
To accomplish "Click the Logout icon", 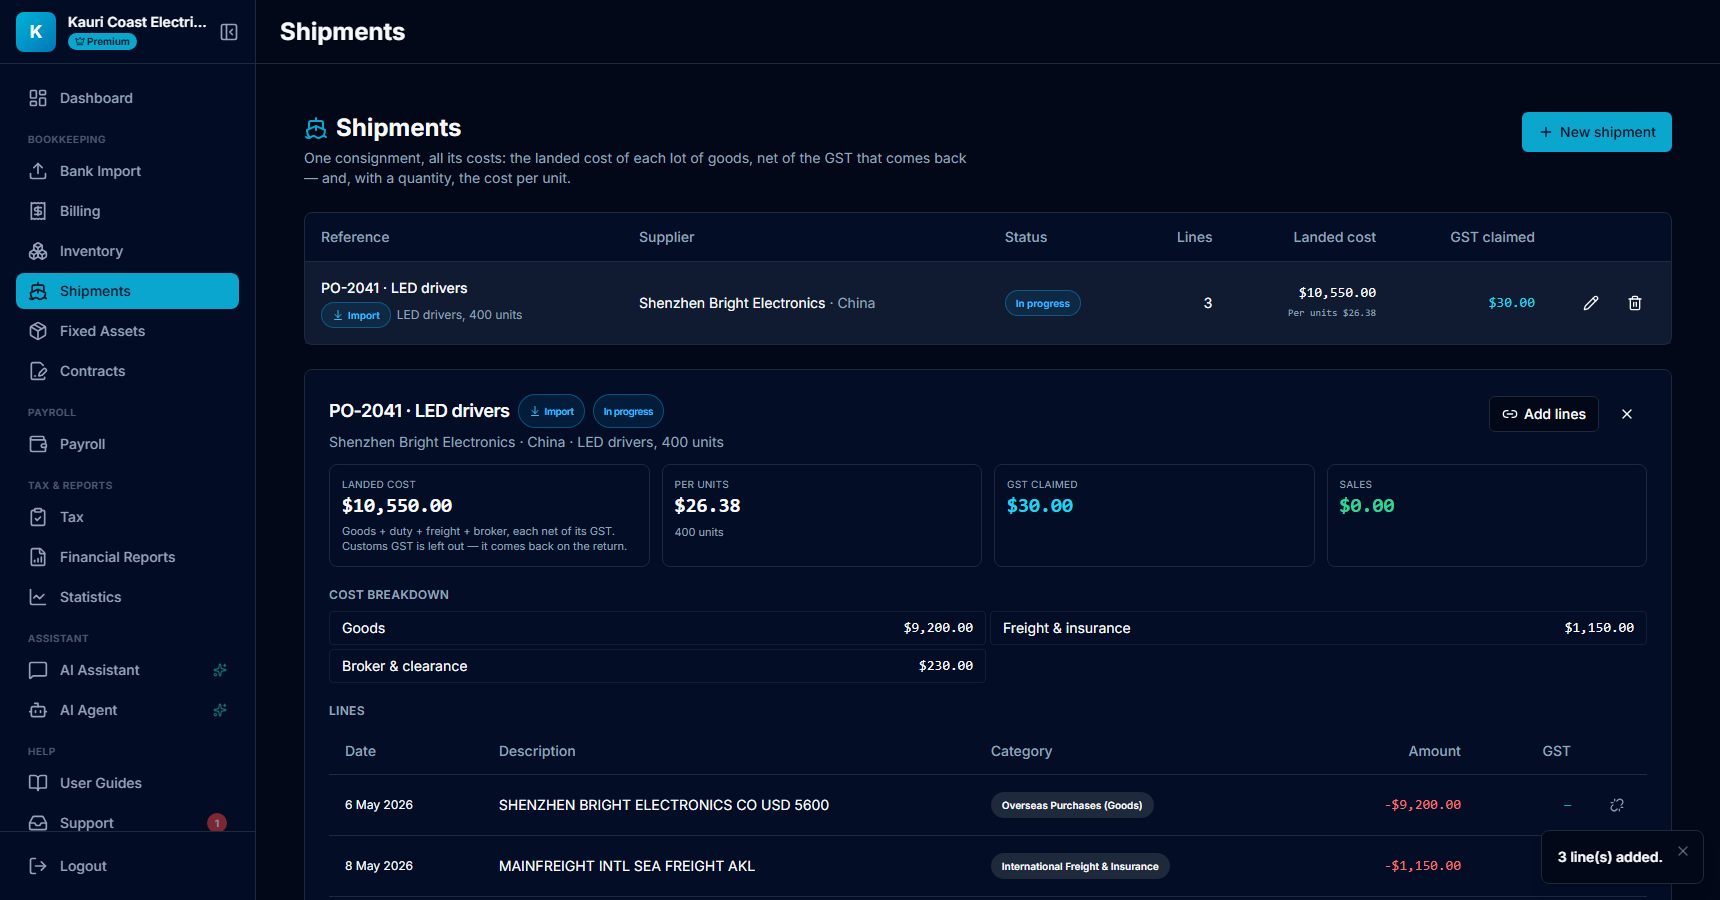I will click(38, 866).
